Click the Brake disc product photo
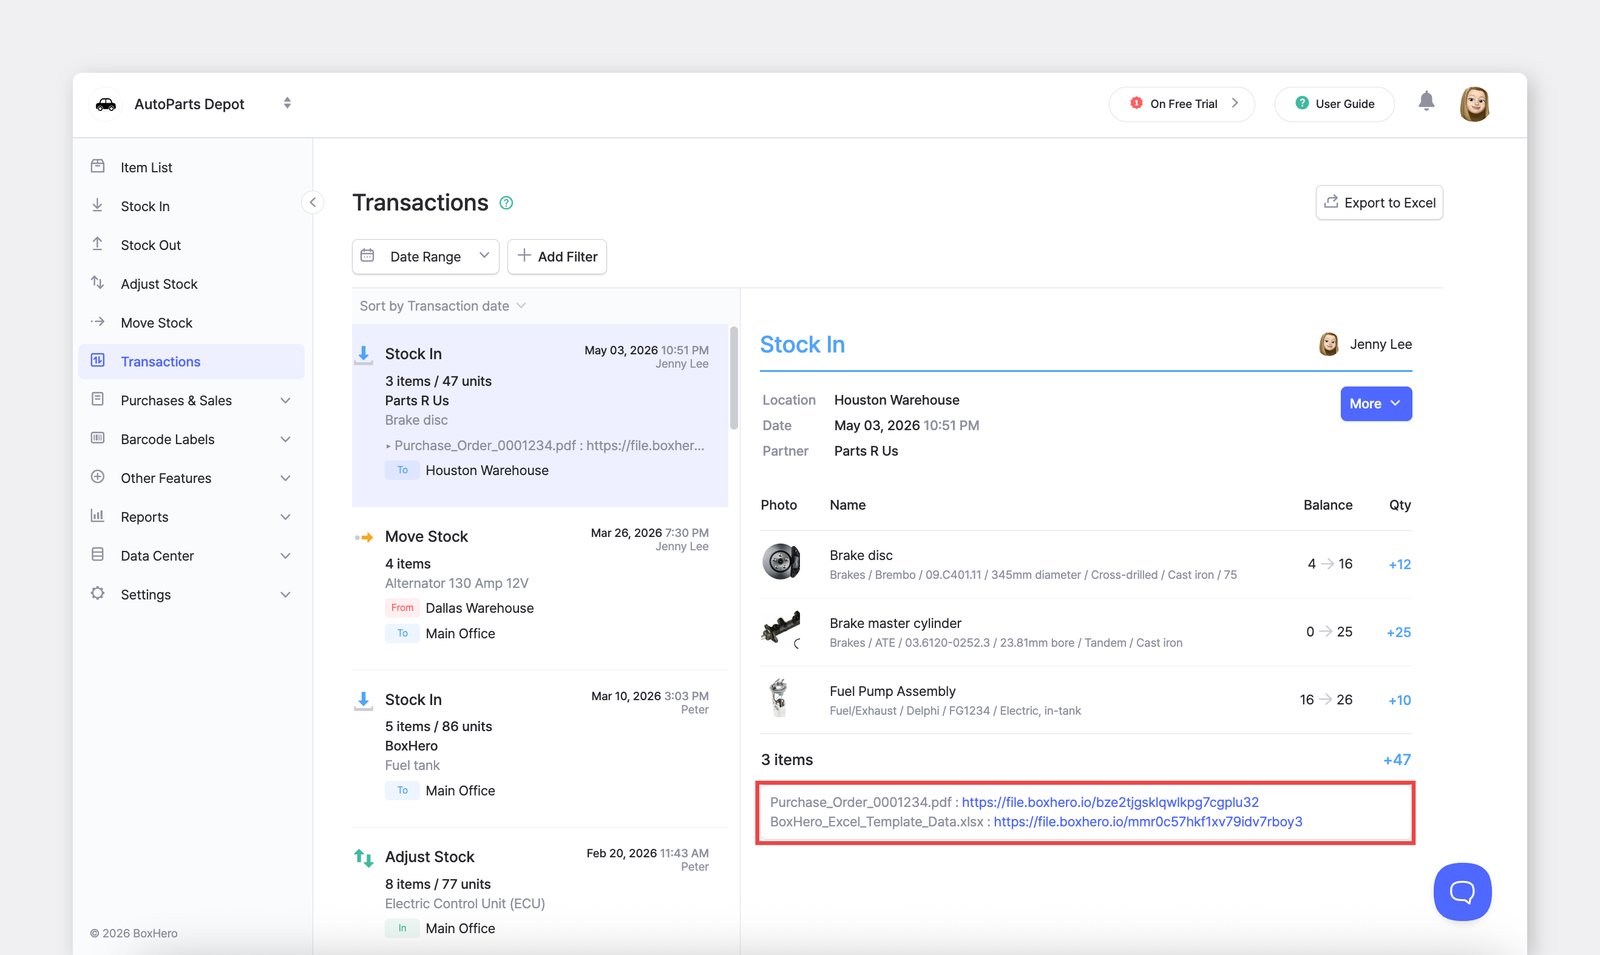The image size is (1600, 955). (781, 562)
